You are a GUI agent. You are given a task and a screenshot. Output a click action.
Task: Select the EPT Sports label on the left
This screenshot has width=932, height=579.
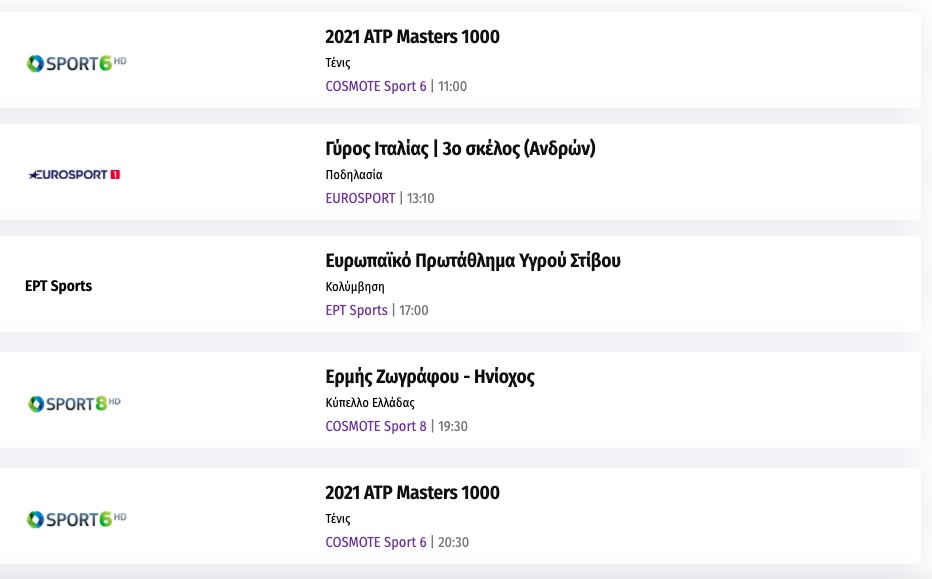click(58, 286)
